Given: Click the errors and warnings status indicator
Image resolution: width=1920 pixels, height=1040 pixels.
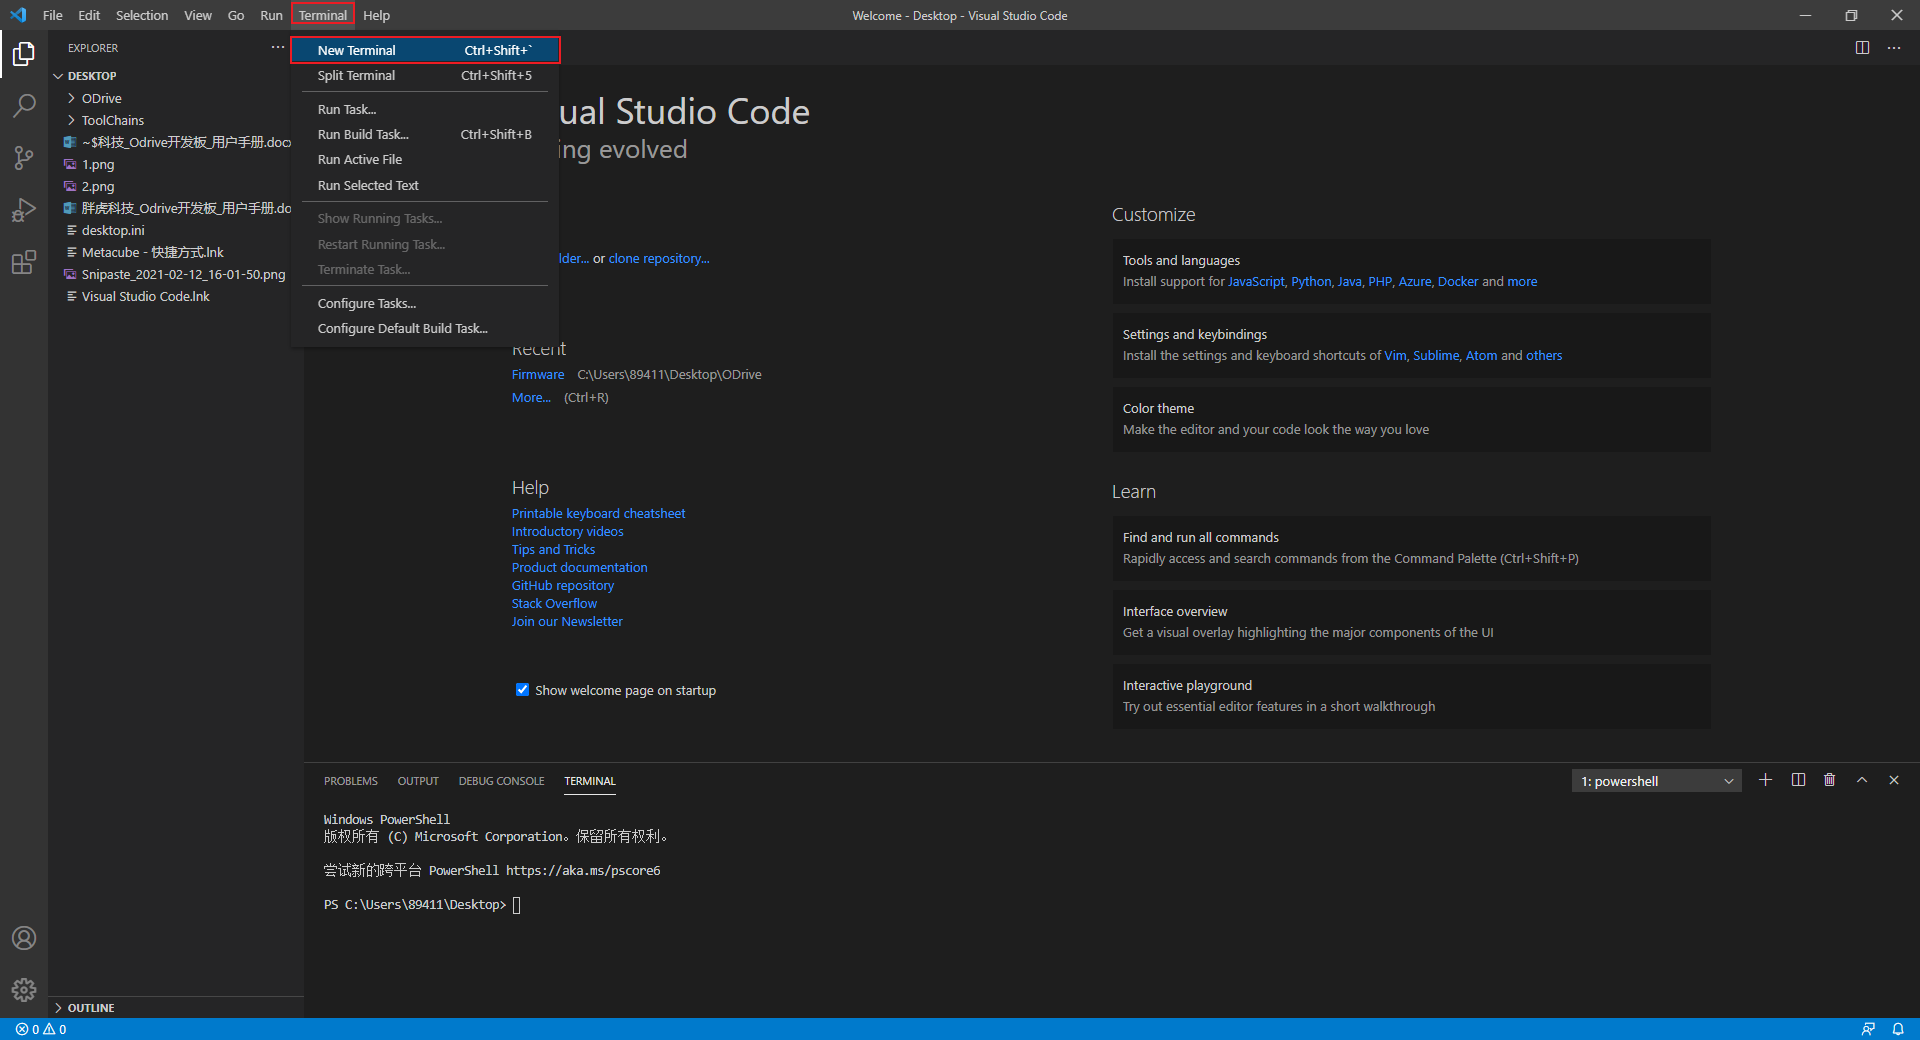Looking at the screenshot, I should click(x=41, y=1029).
